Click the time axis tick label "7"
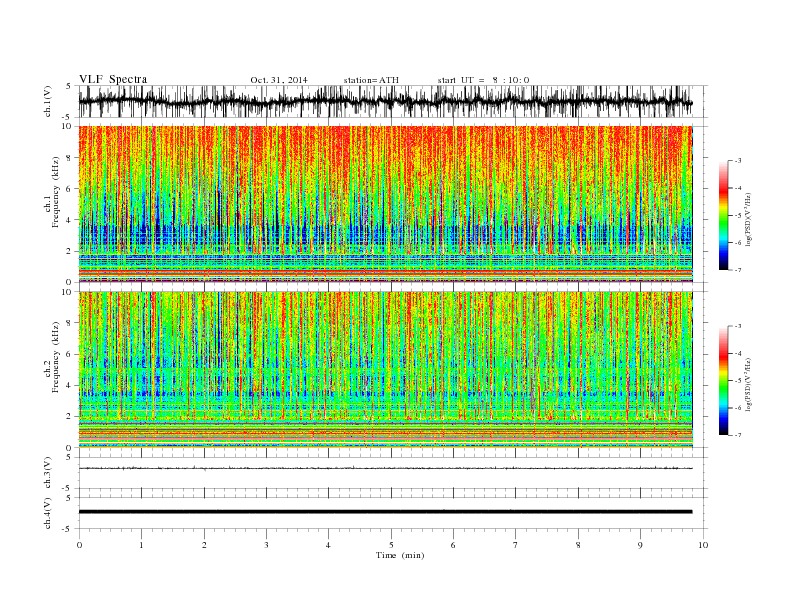The image size is (792, 612). coord(516,545)
